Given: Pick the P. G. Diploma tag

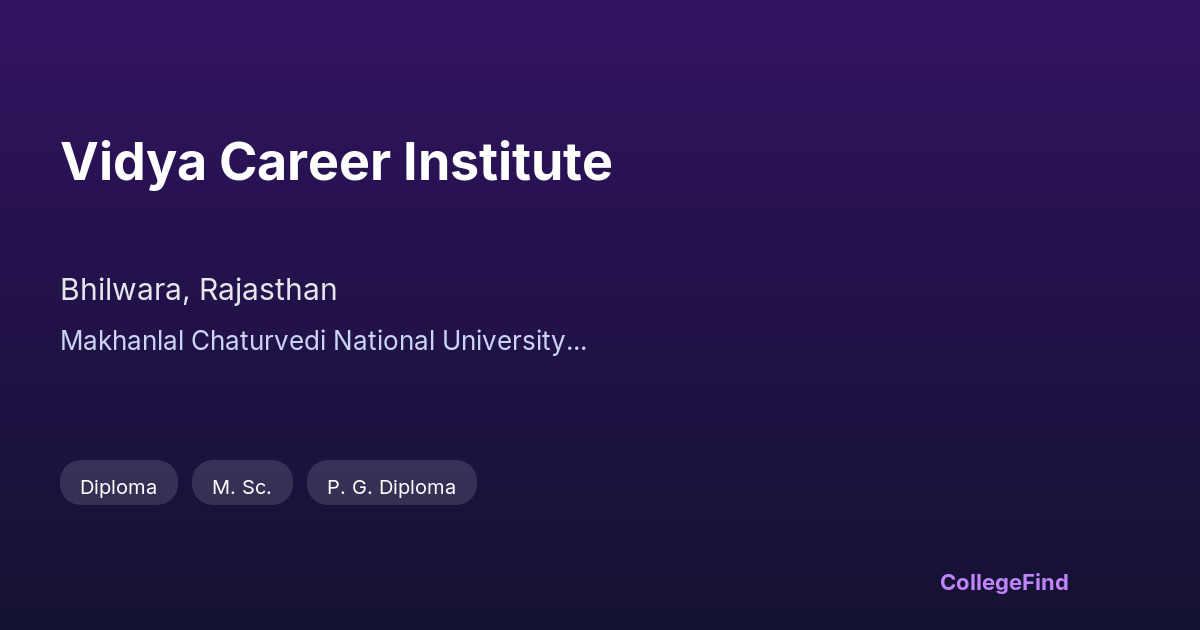Looking at the screenshot, I should pyautogui.click(x=391, y=487).
